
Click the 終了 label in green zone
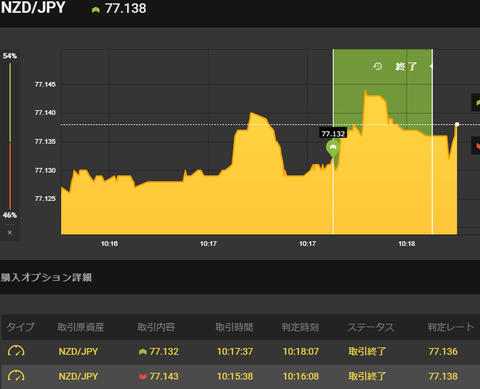pos(406,66)
